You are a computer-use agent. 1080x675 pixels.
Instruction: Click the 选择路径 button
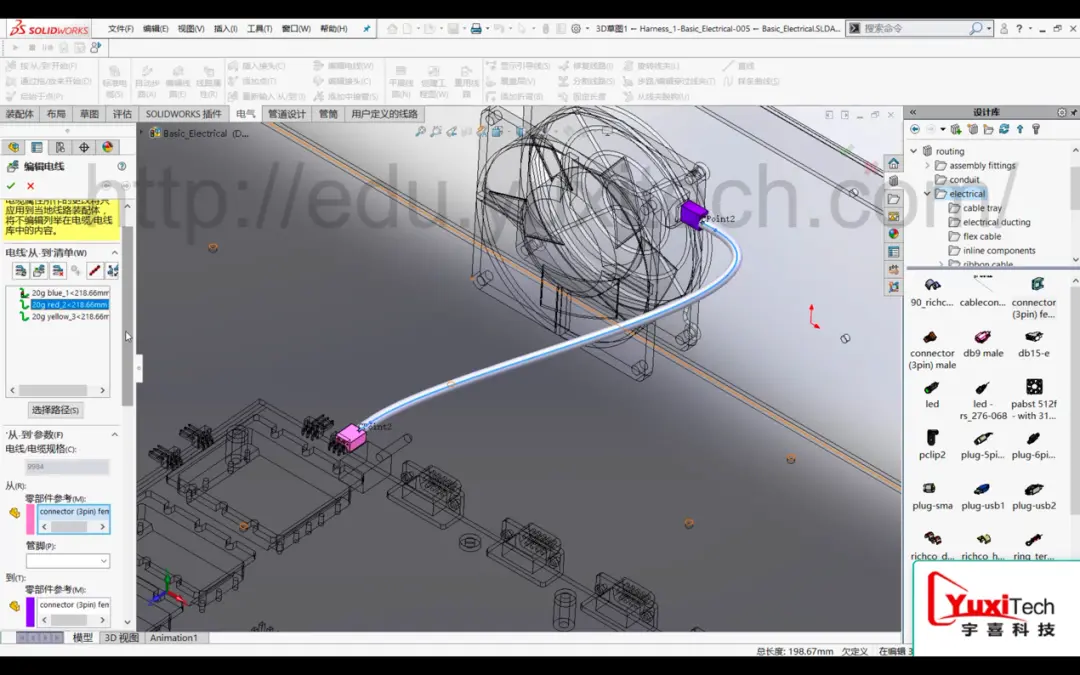coord(55,410)
